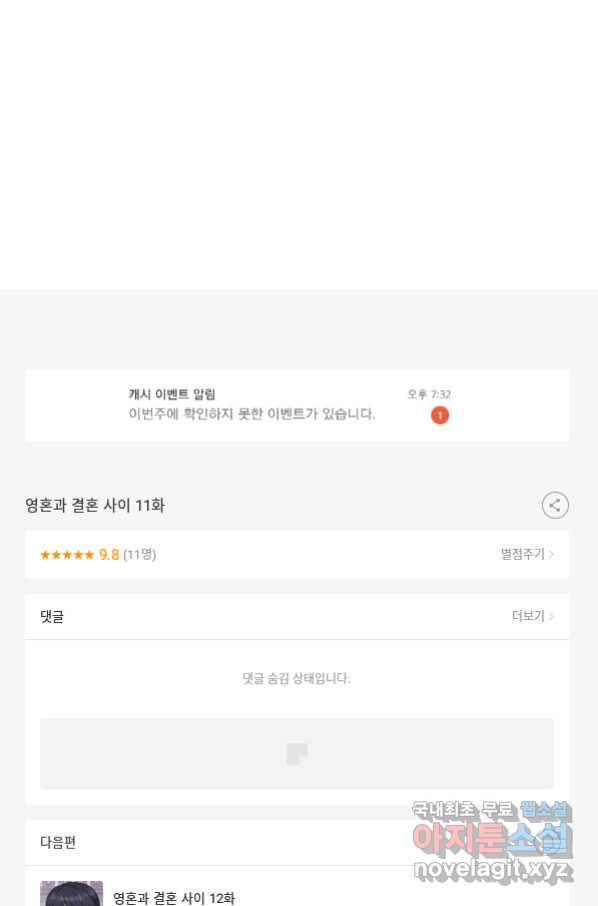Screen dimensions: 598x906
Task: Select the 다음편 section header
Action: coord(58,842)
